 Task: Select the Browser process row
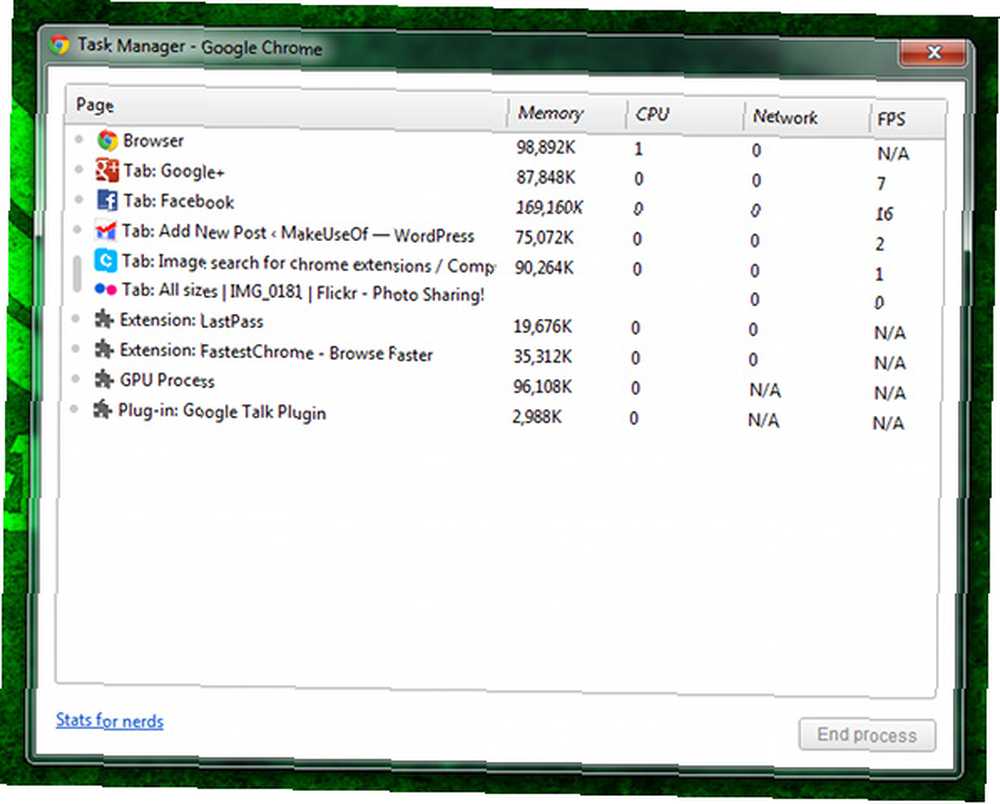click(504, 145)
